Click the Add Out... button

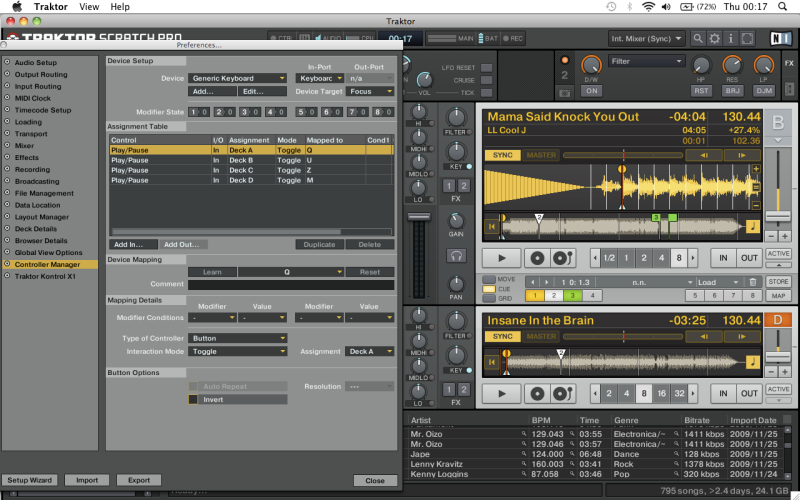(x=182, y=244)
